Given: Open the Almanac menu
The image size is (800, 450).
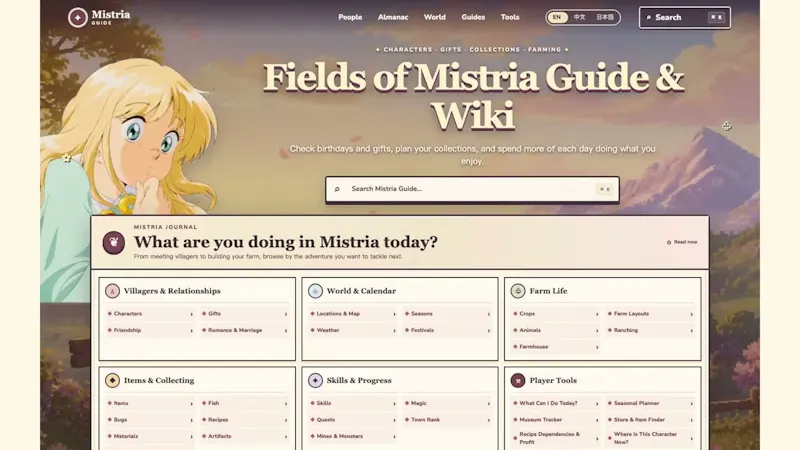Looking at the screenshot, I should point(393,17).
